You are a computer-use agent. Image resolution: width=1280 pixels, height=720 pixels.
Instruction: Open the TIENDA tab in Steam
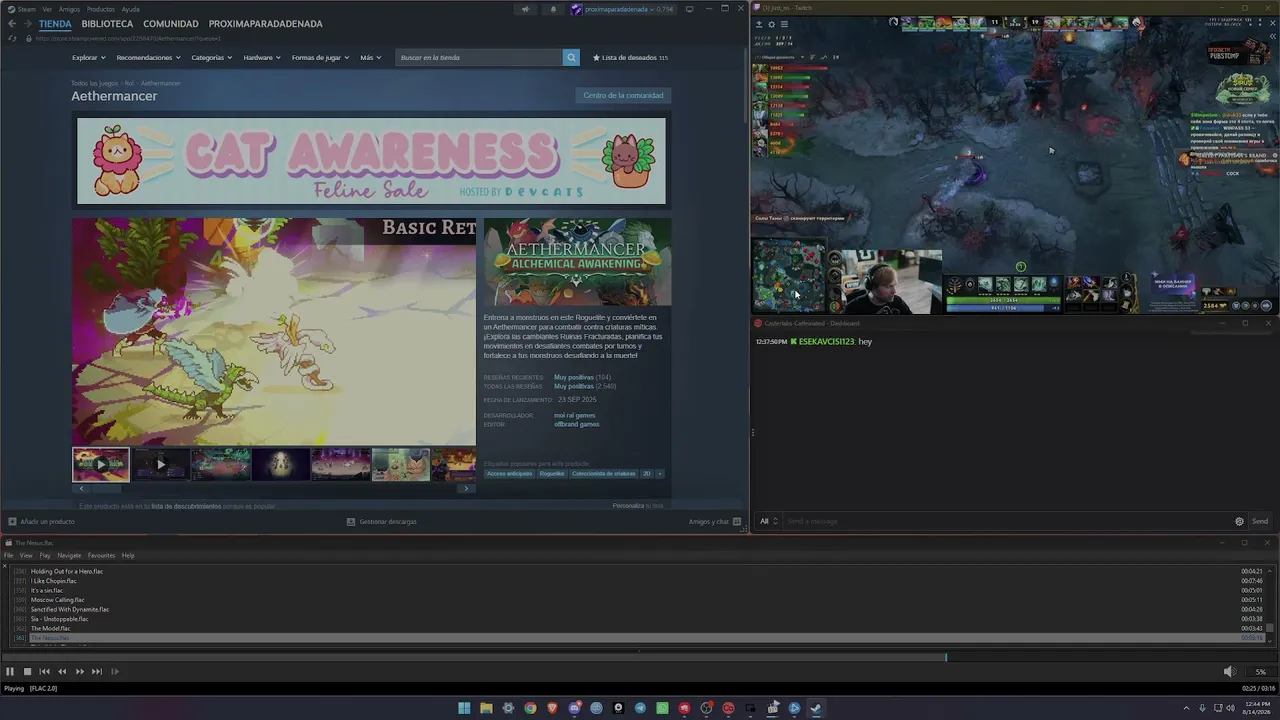(55, 23)
